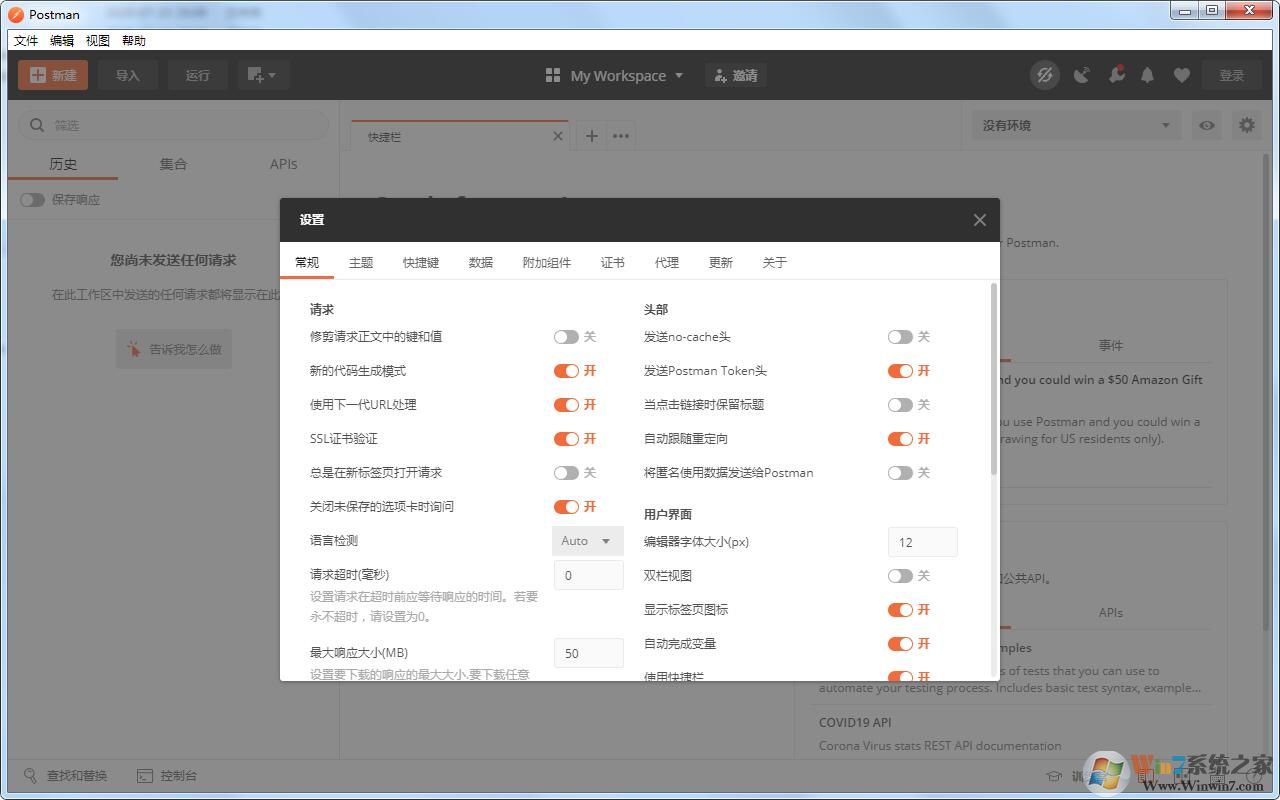Click the 登录 sign-in button
The image size is (1280, 800).
coord(1231,75)
